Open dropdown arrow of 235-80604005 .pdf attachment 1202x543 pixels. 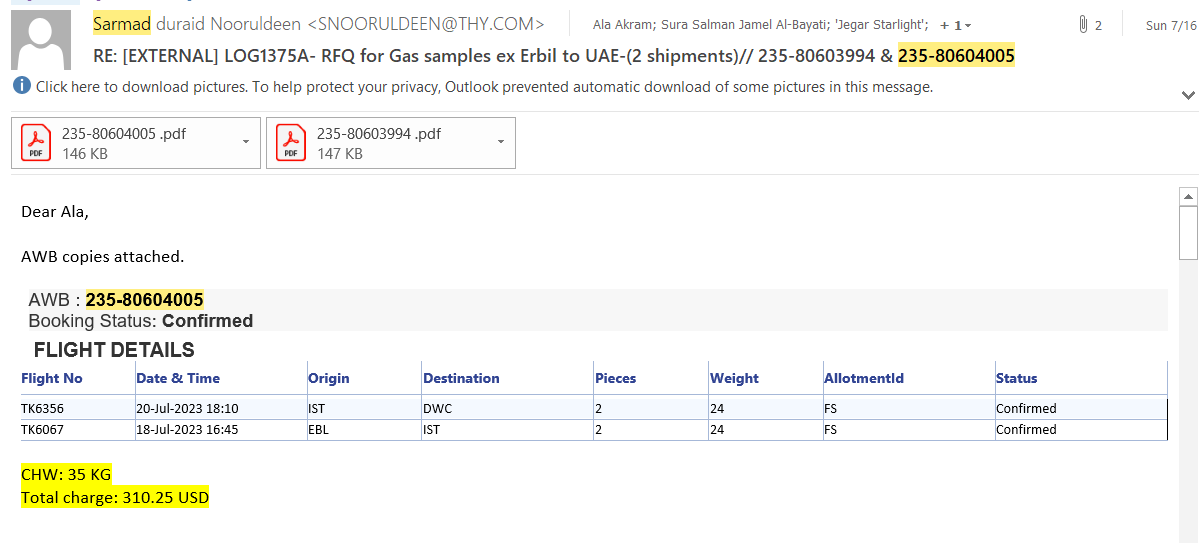point(246,142)
